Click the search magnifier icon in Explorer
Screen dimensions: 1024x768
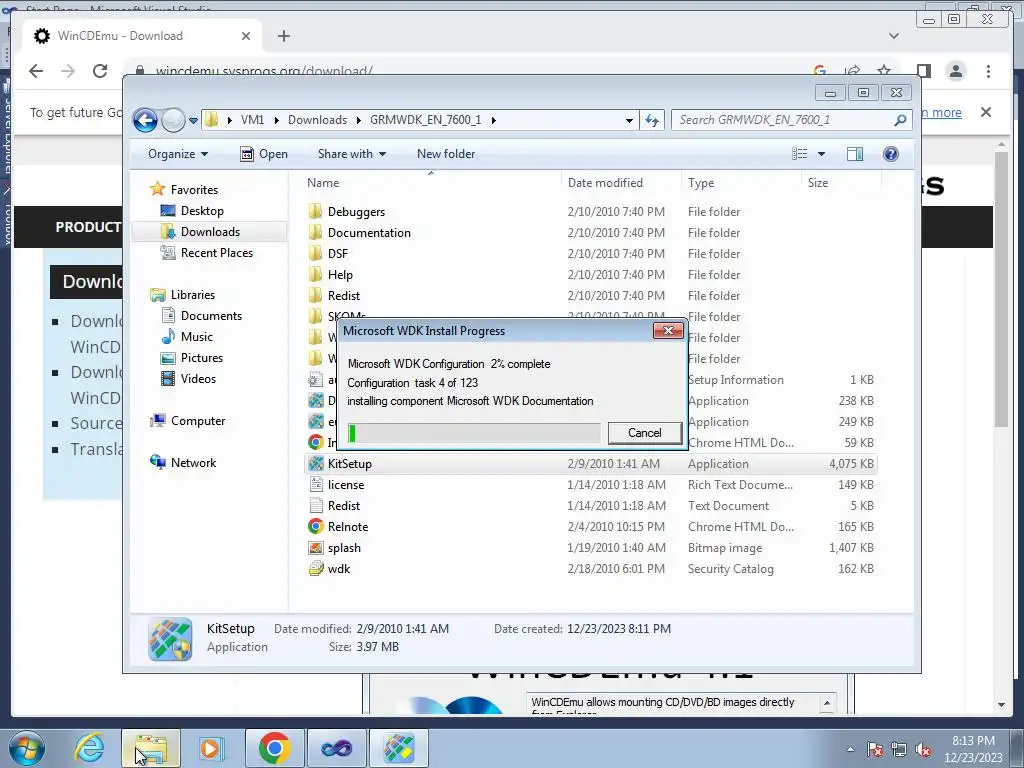pos(900,120)
